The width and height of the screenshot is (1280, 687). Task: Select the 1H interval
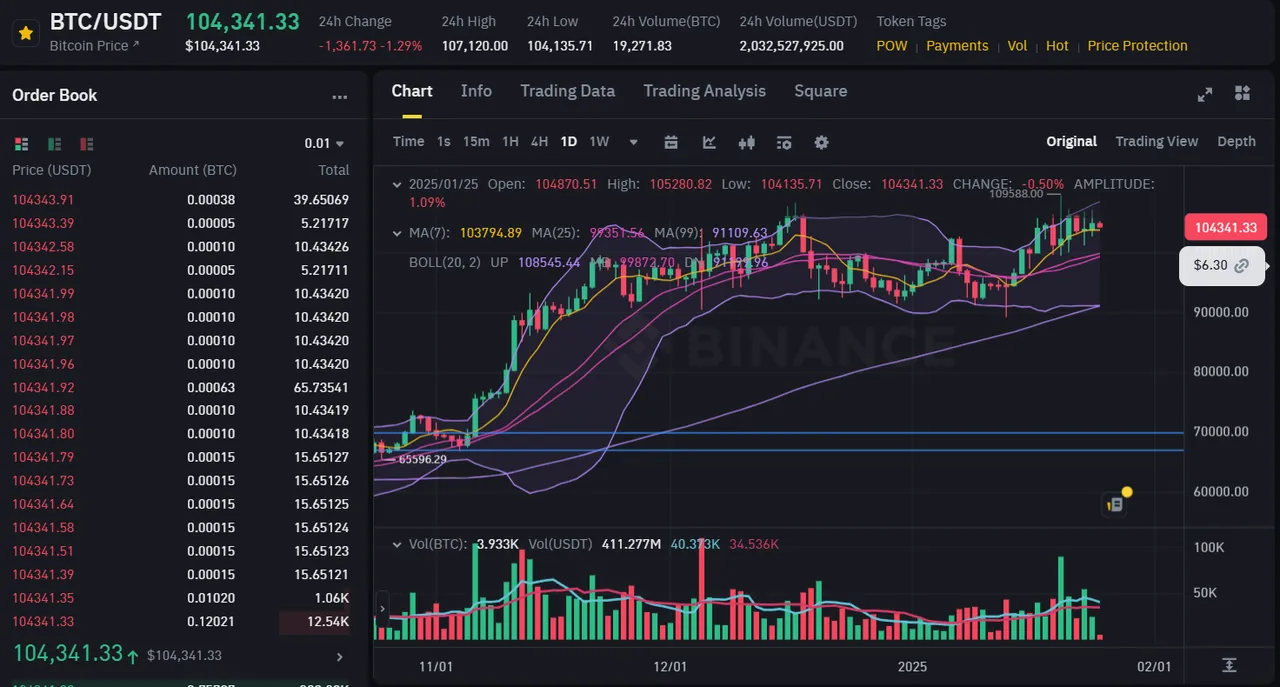510,142
